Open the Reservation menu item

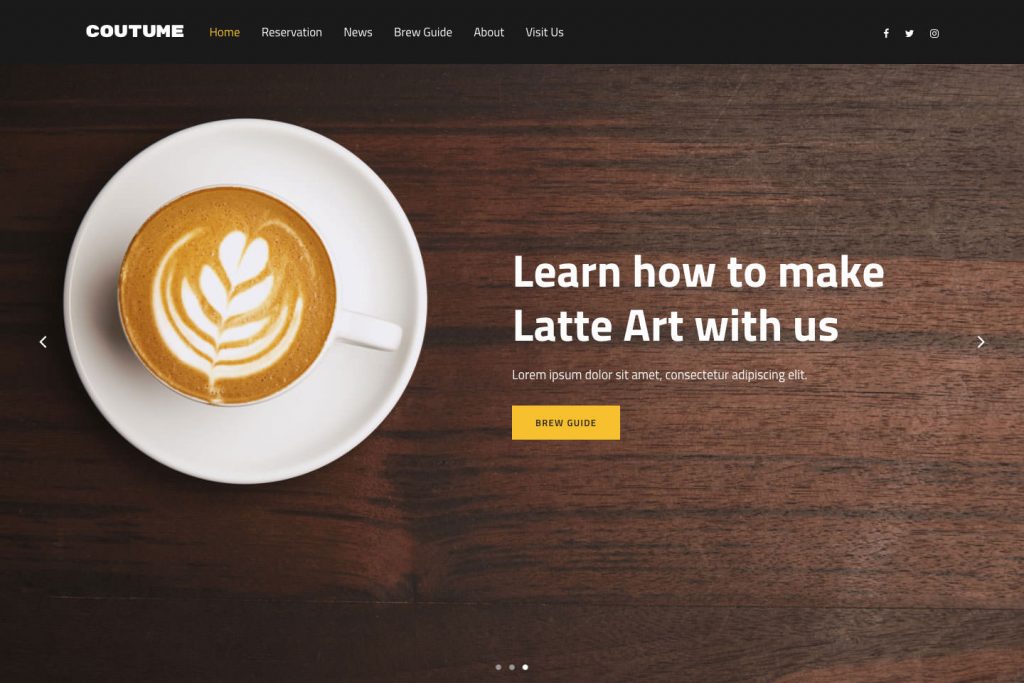(291, 32)
